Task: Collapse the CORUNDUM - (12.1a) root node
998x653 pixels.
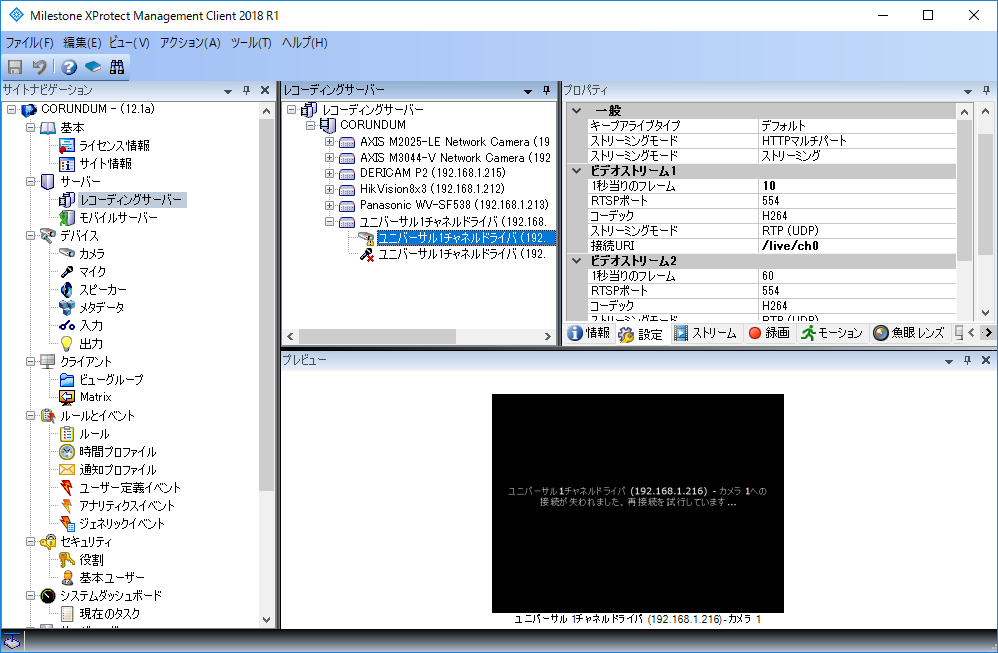Action: click(11, 109)
